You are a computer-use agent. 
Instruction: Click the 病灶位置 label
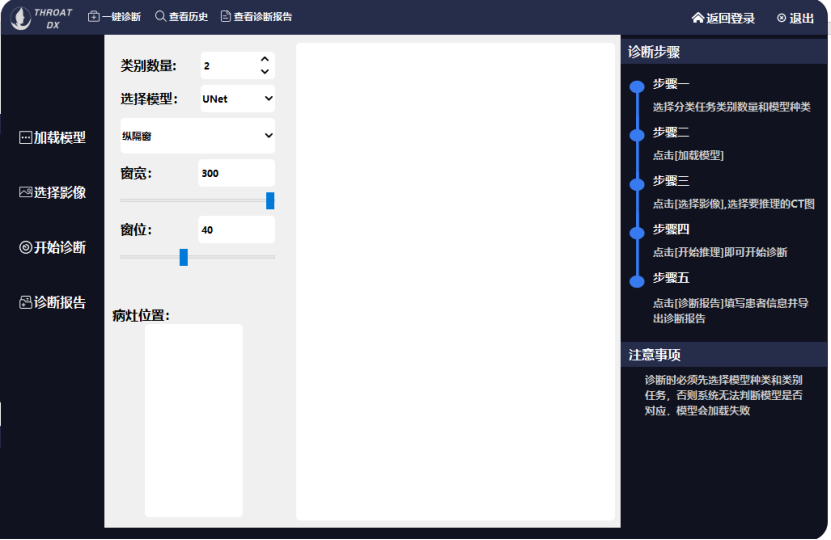141,316
